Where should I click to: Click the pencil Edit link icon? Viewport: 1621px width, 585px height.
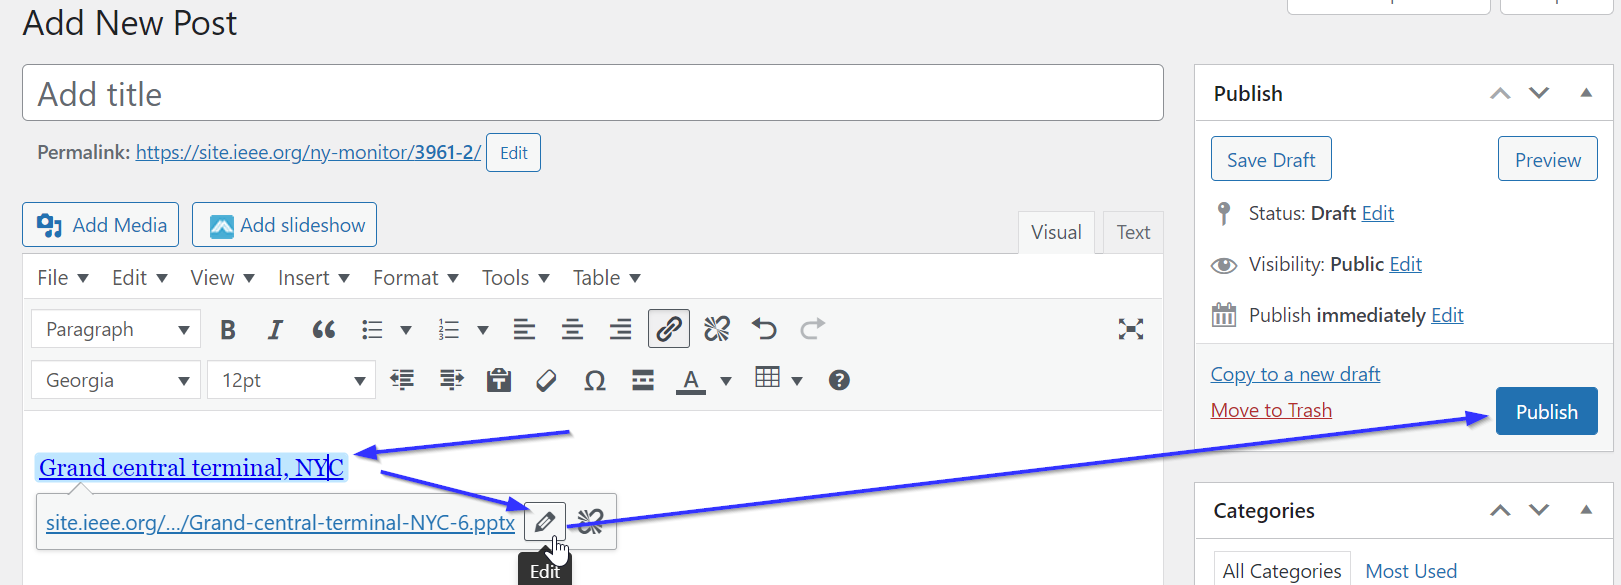545,521
